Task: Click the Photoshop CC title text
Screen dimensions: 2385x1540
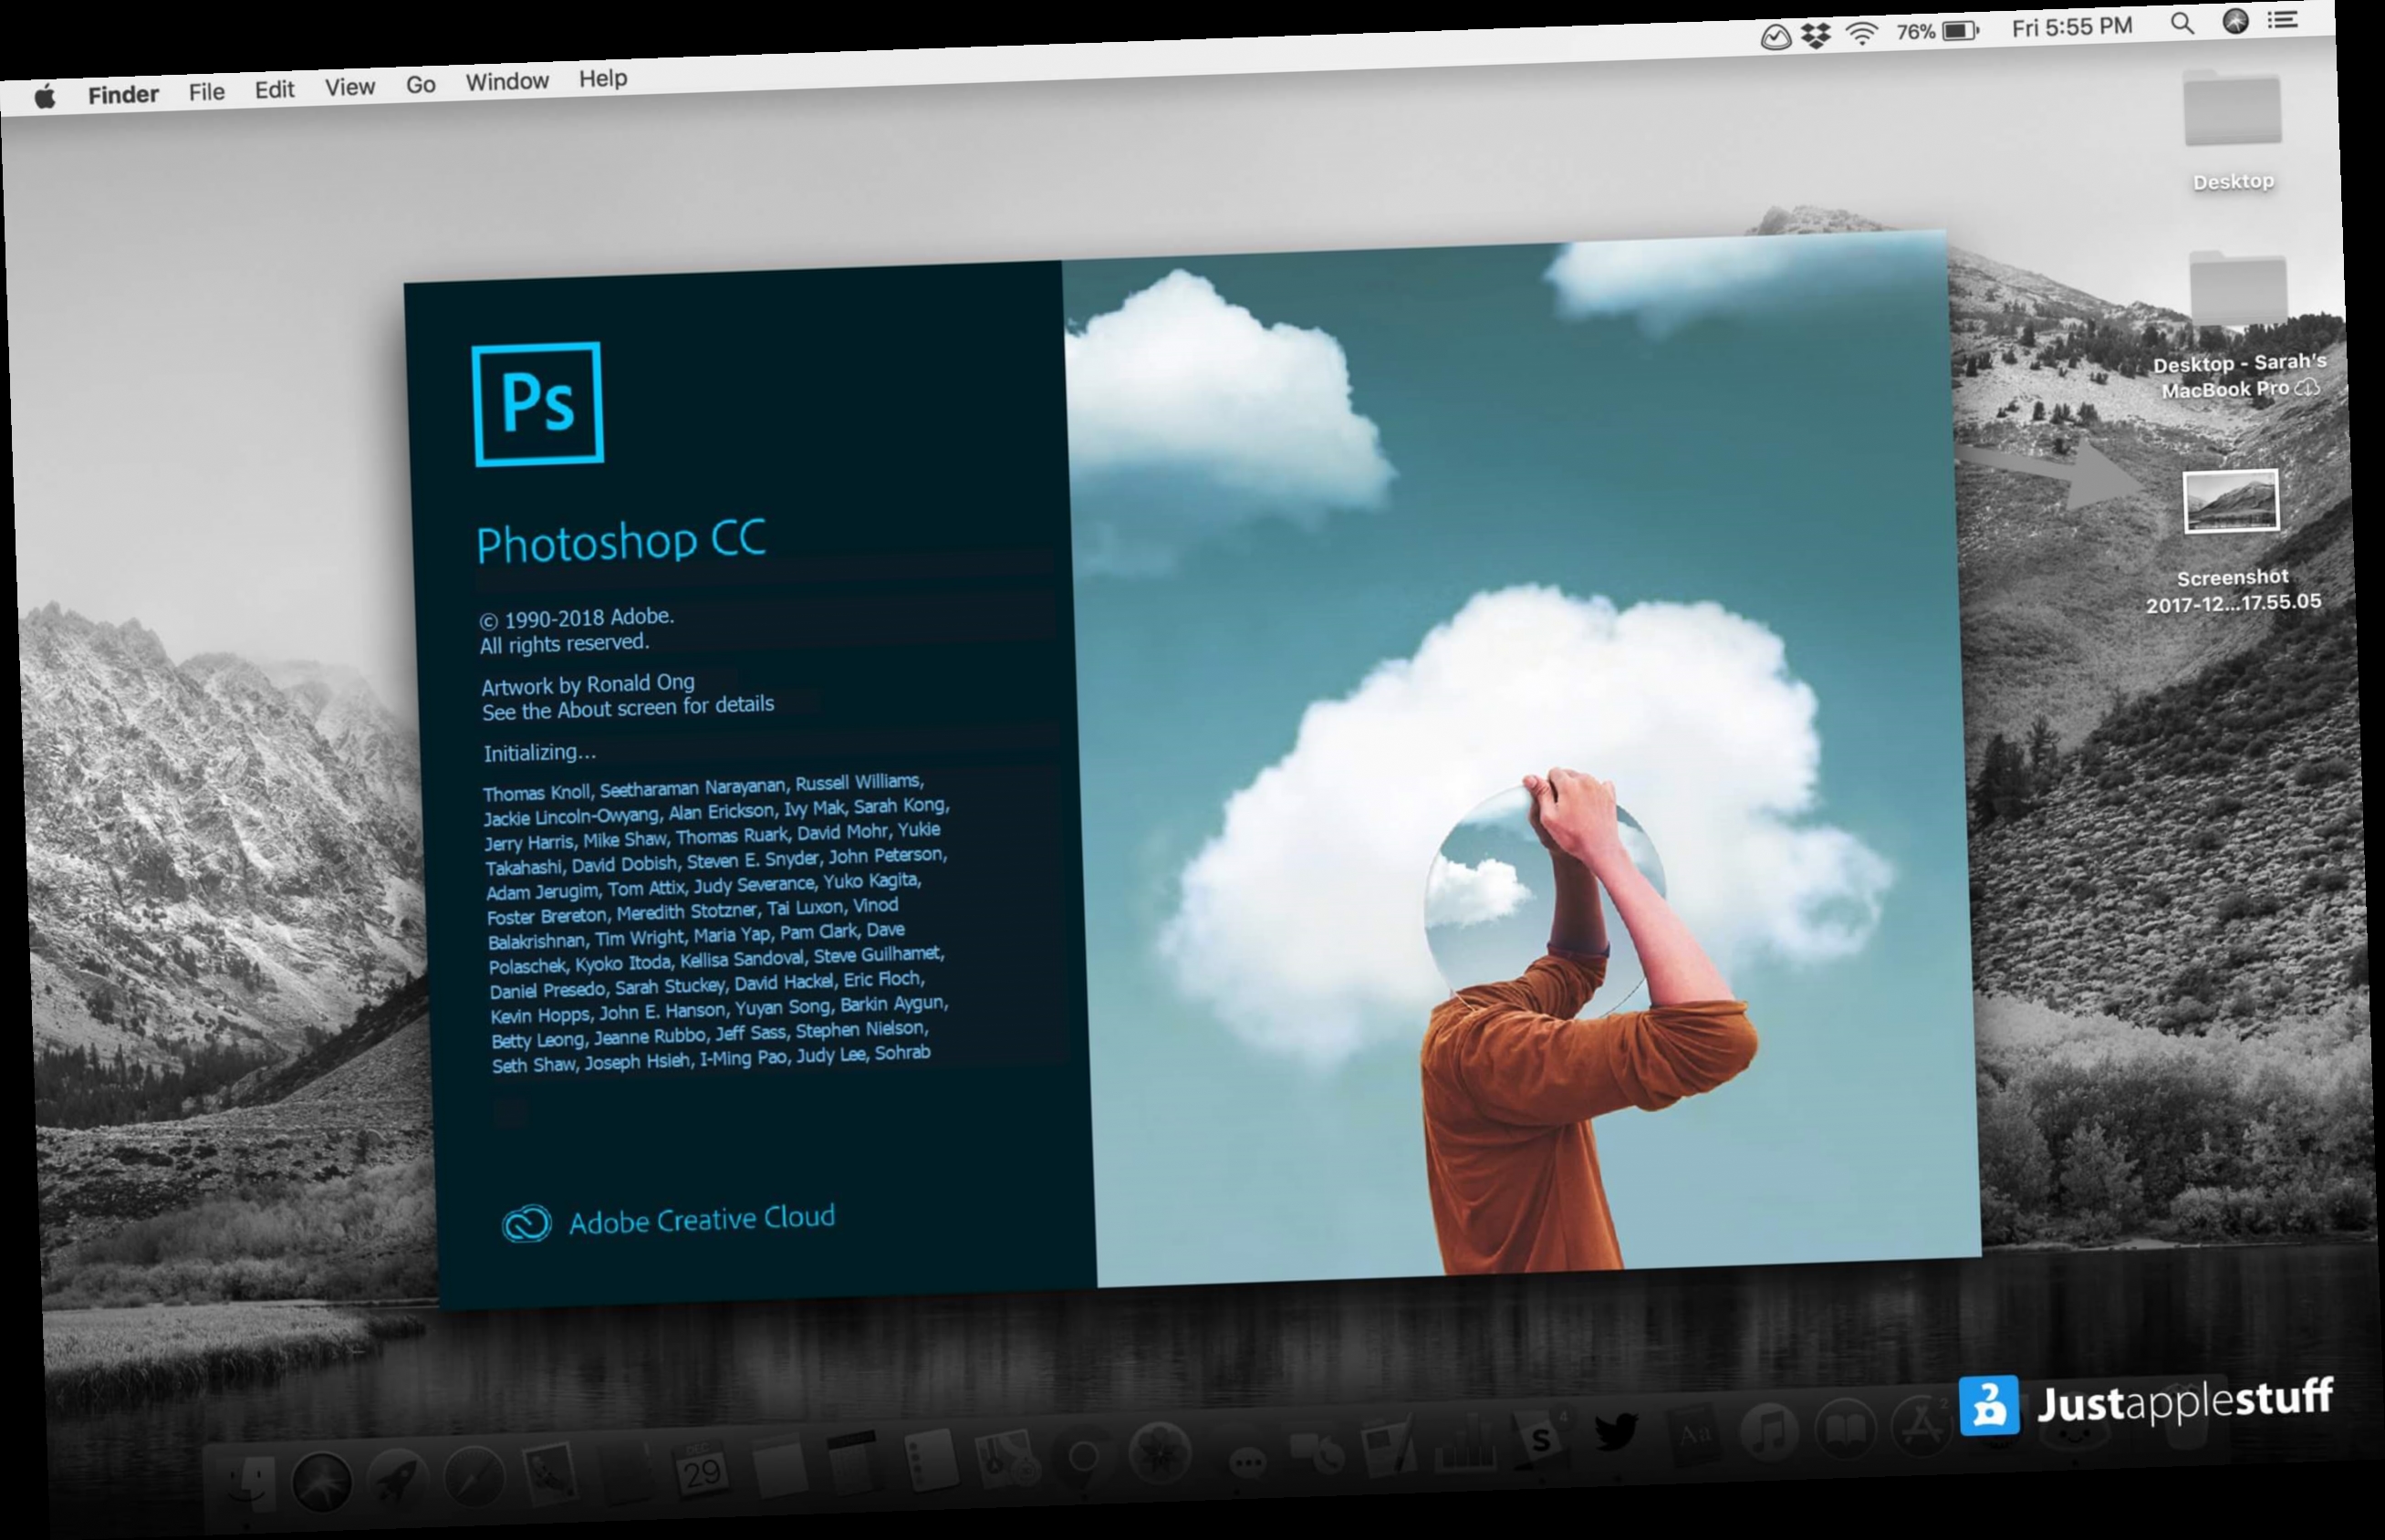Action: pyautogui.click(x=621, y=541)
